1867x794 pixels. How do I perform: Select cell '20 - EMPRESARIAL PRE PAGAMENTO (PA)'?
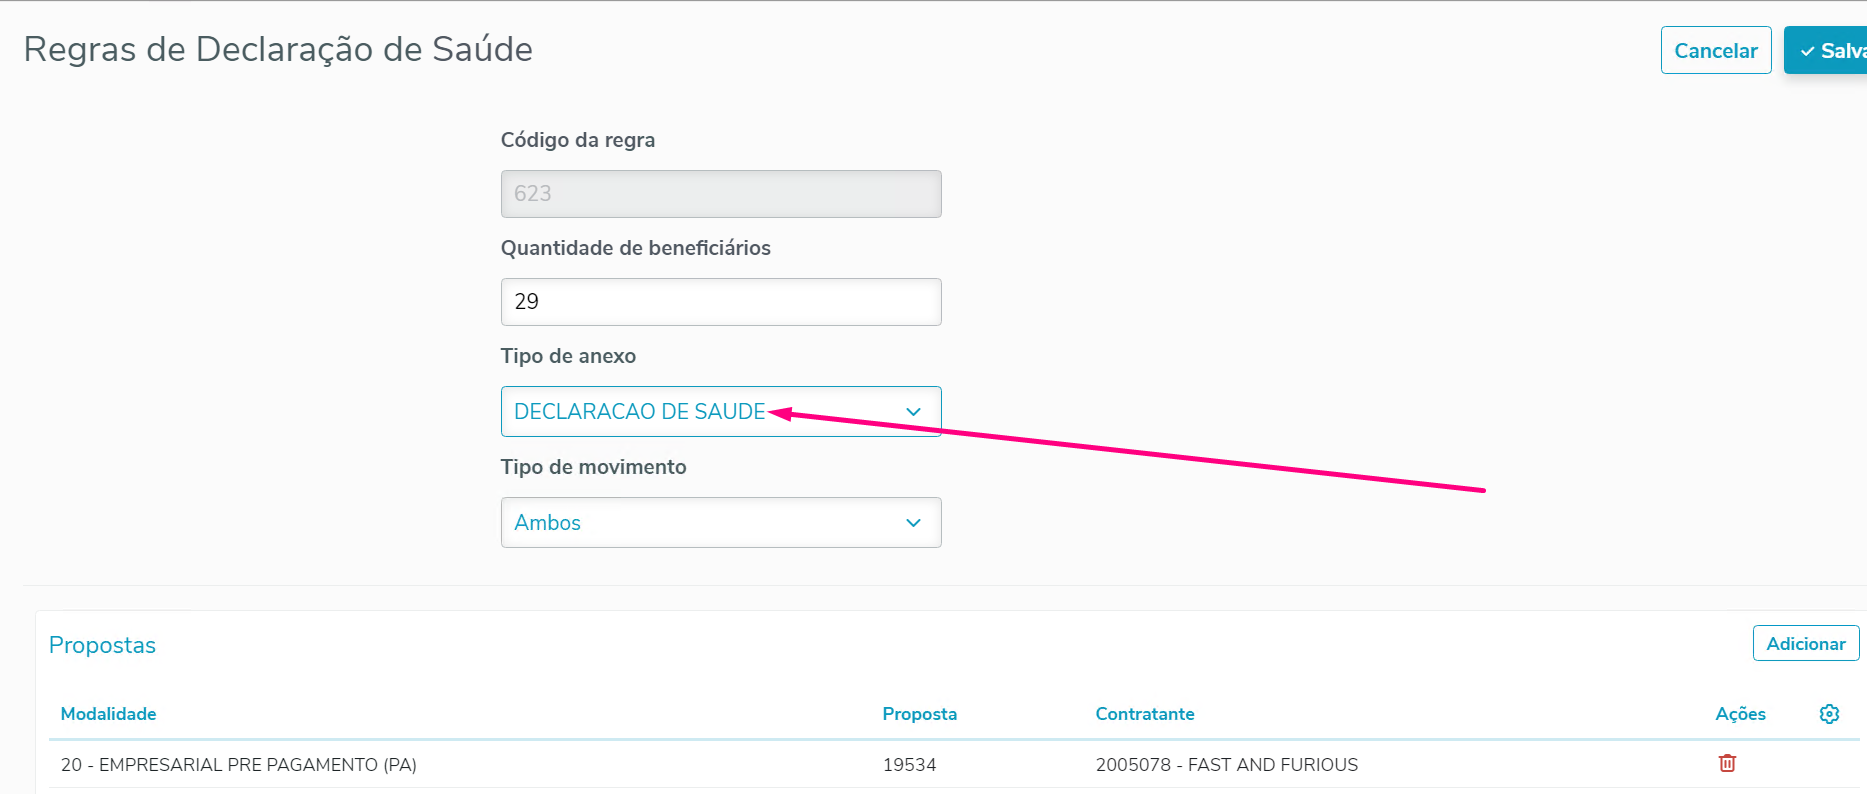(239, 765)
